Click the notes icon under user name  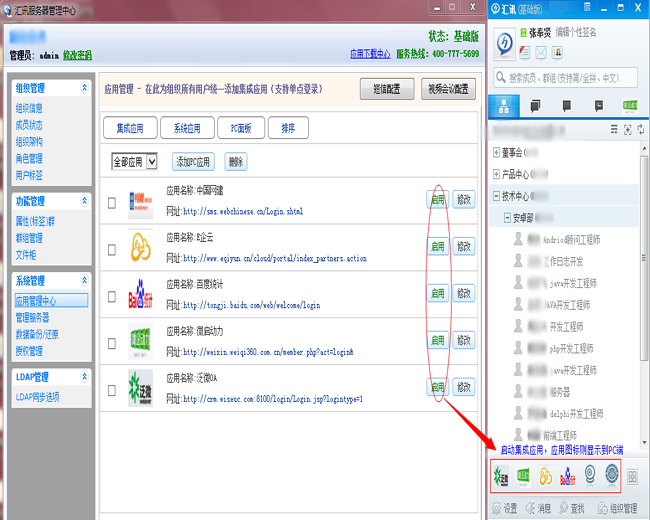(525, 53)
